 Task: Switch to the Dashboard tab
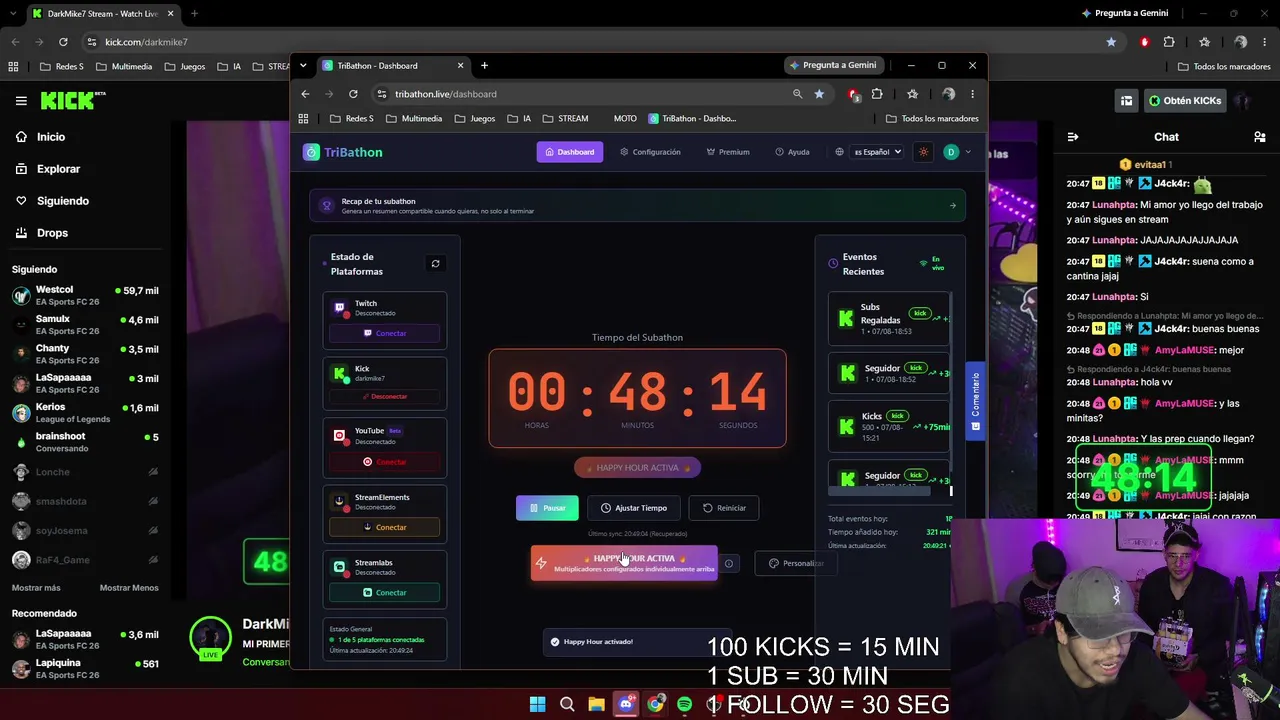point(569,152)
